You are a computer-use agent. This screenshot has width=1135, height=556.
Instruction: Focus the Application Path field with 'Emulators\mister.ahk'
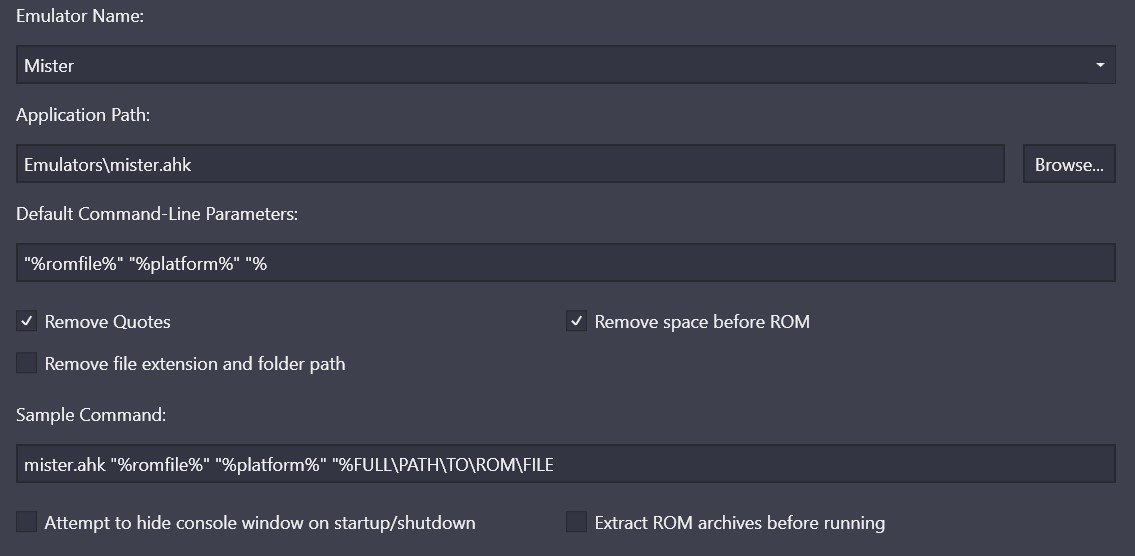[510, 164]
